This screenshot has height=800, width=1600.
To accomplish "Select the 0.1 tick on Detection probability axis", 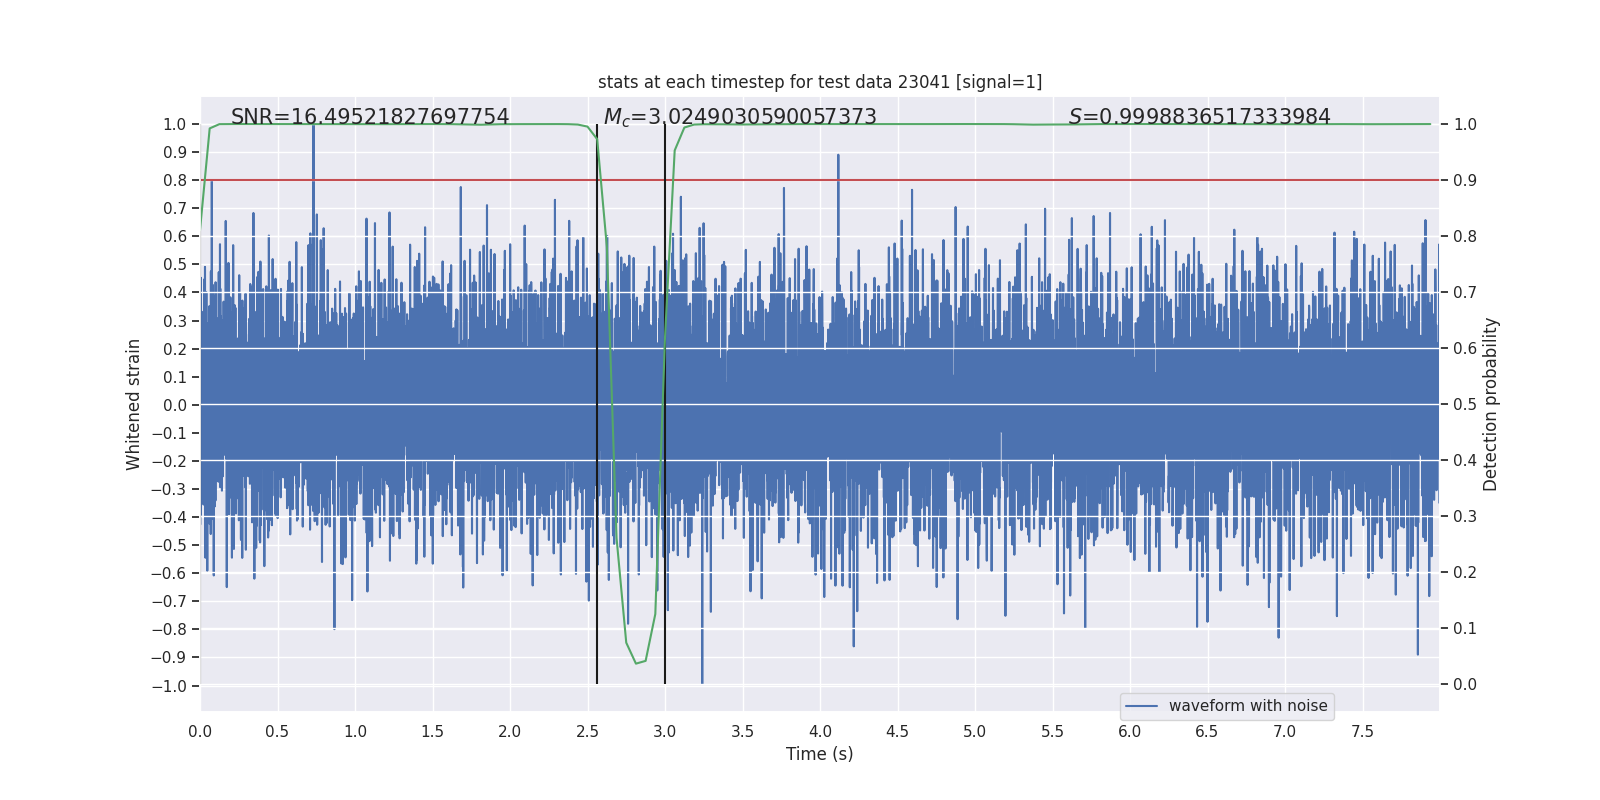I will point(1465,628).
